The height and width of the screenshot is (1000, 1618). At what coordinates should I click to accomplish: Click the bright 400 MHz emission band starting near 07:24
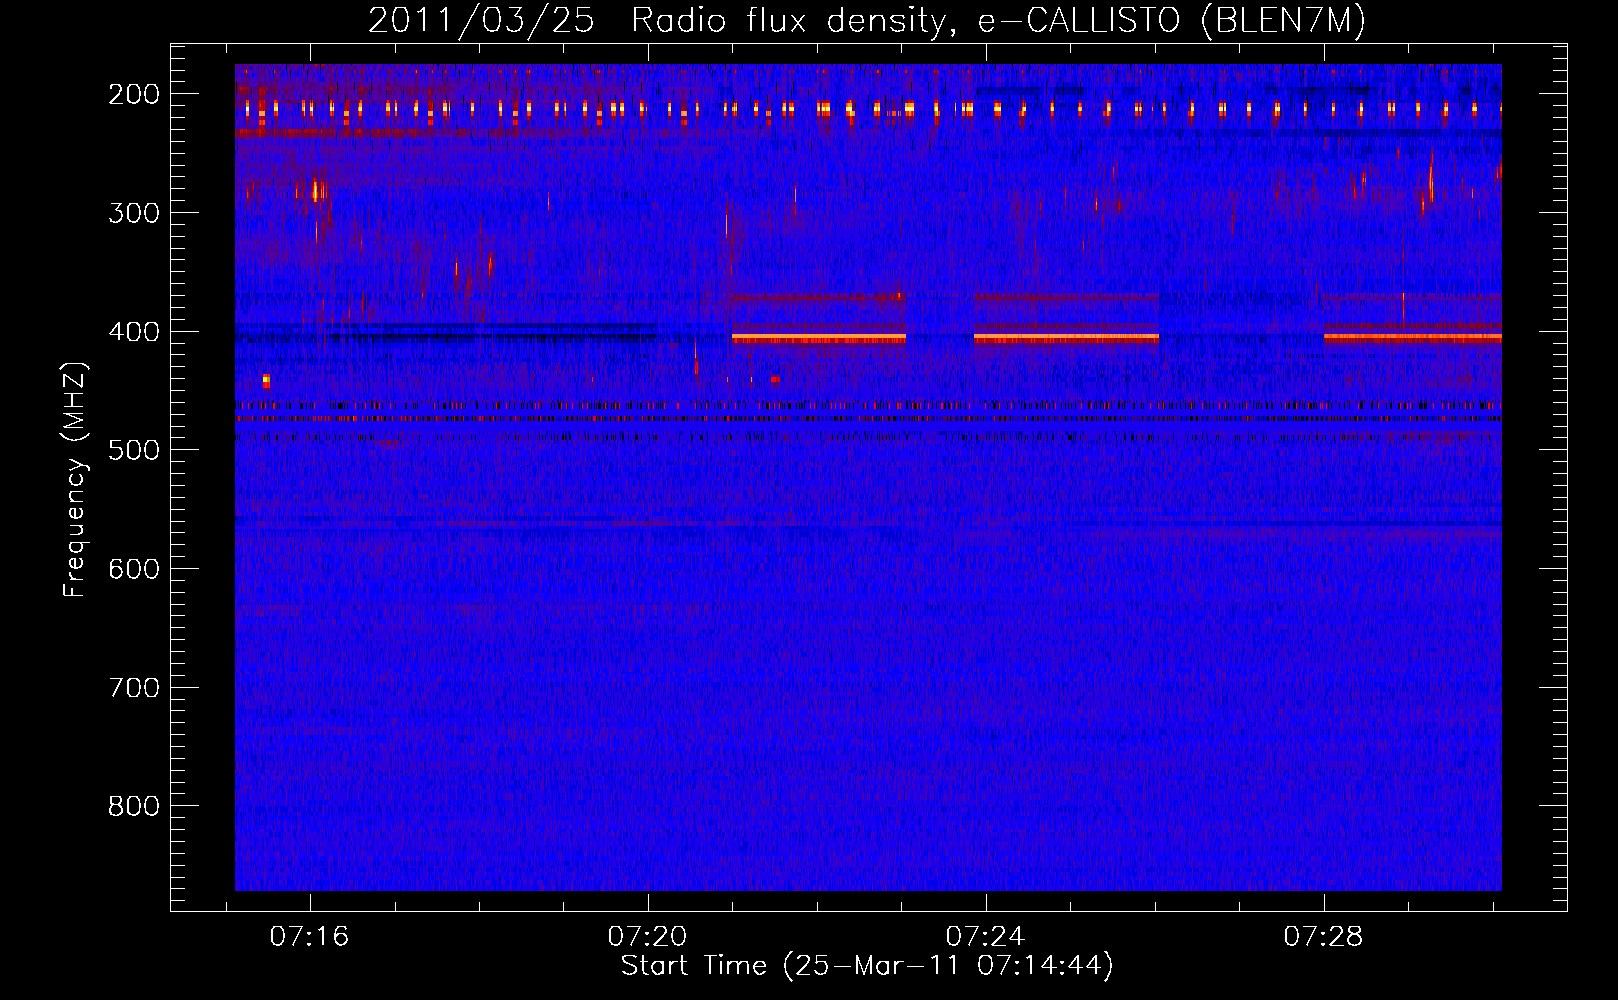pyautogui.click(x=1066, y=338)
